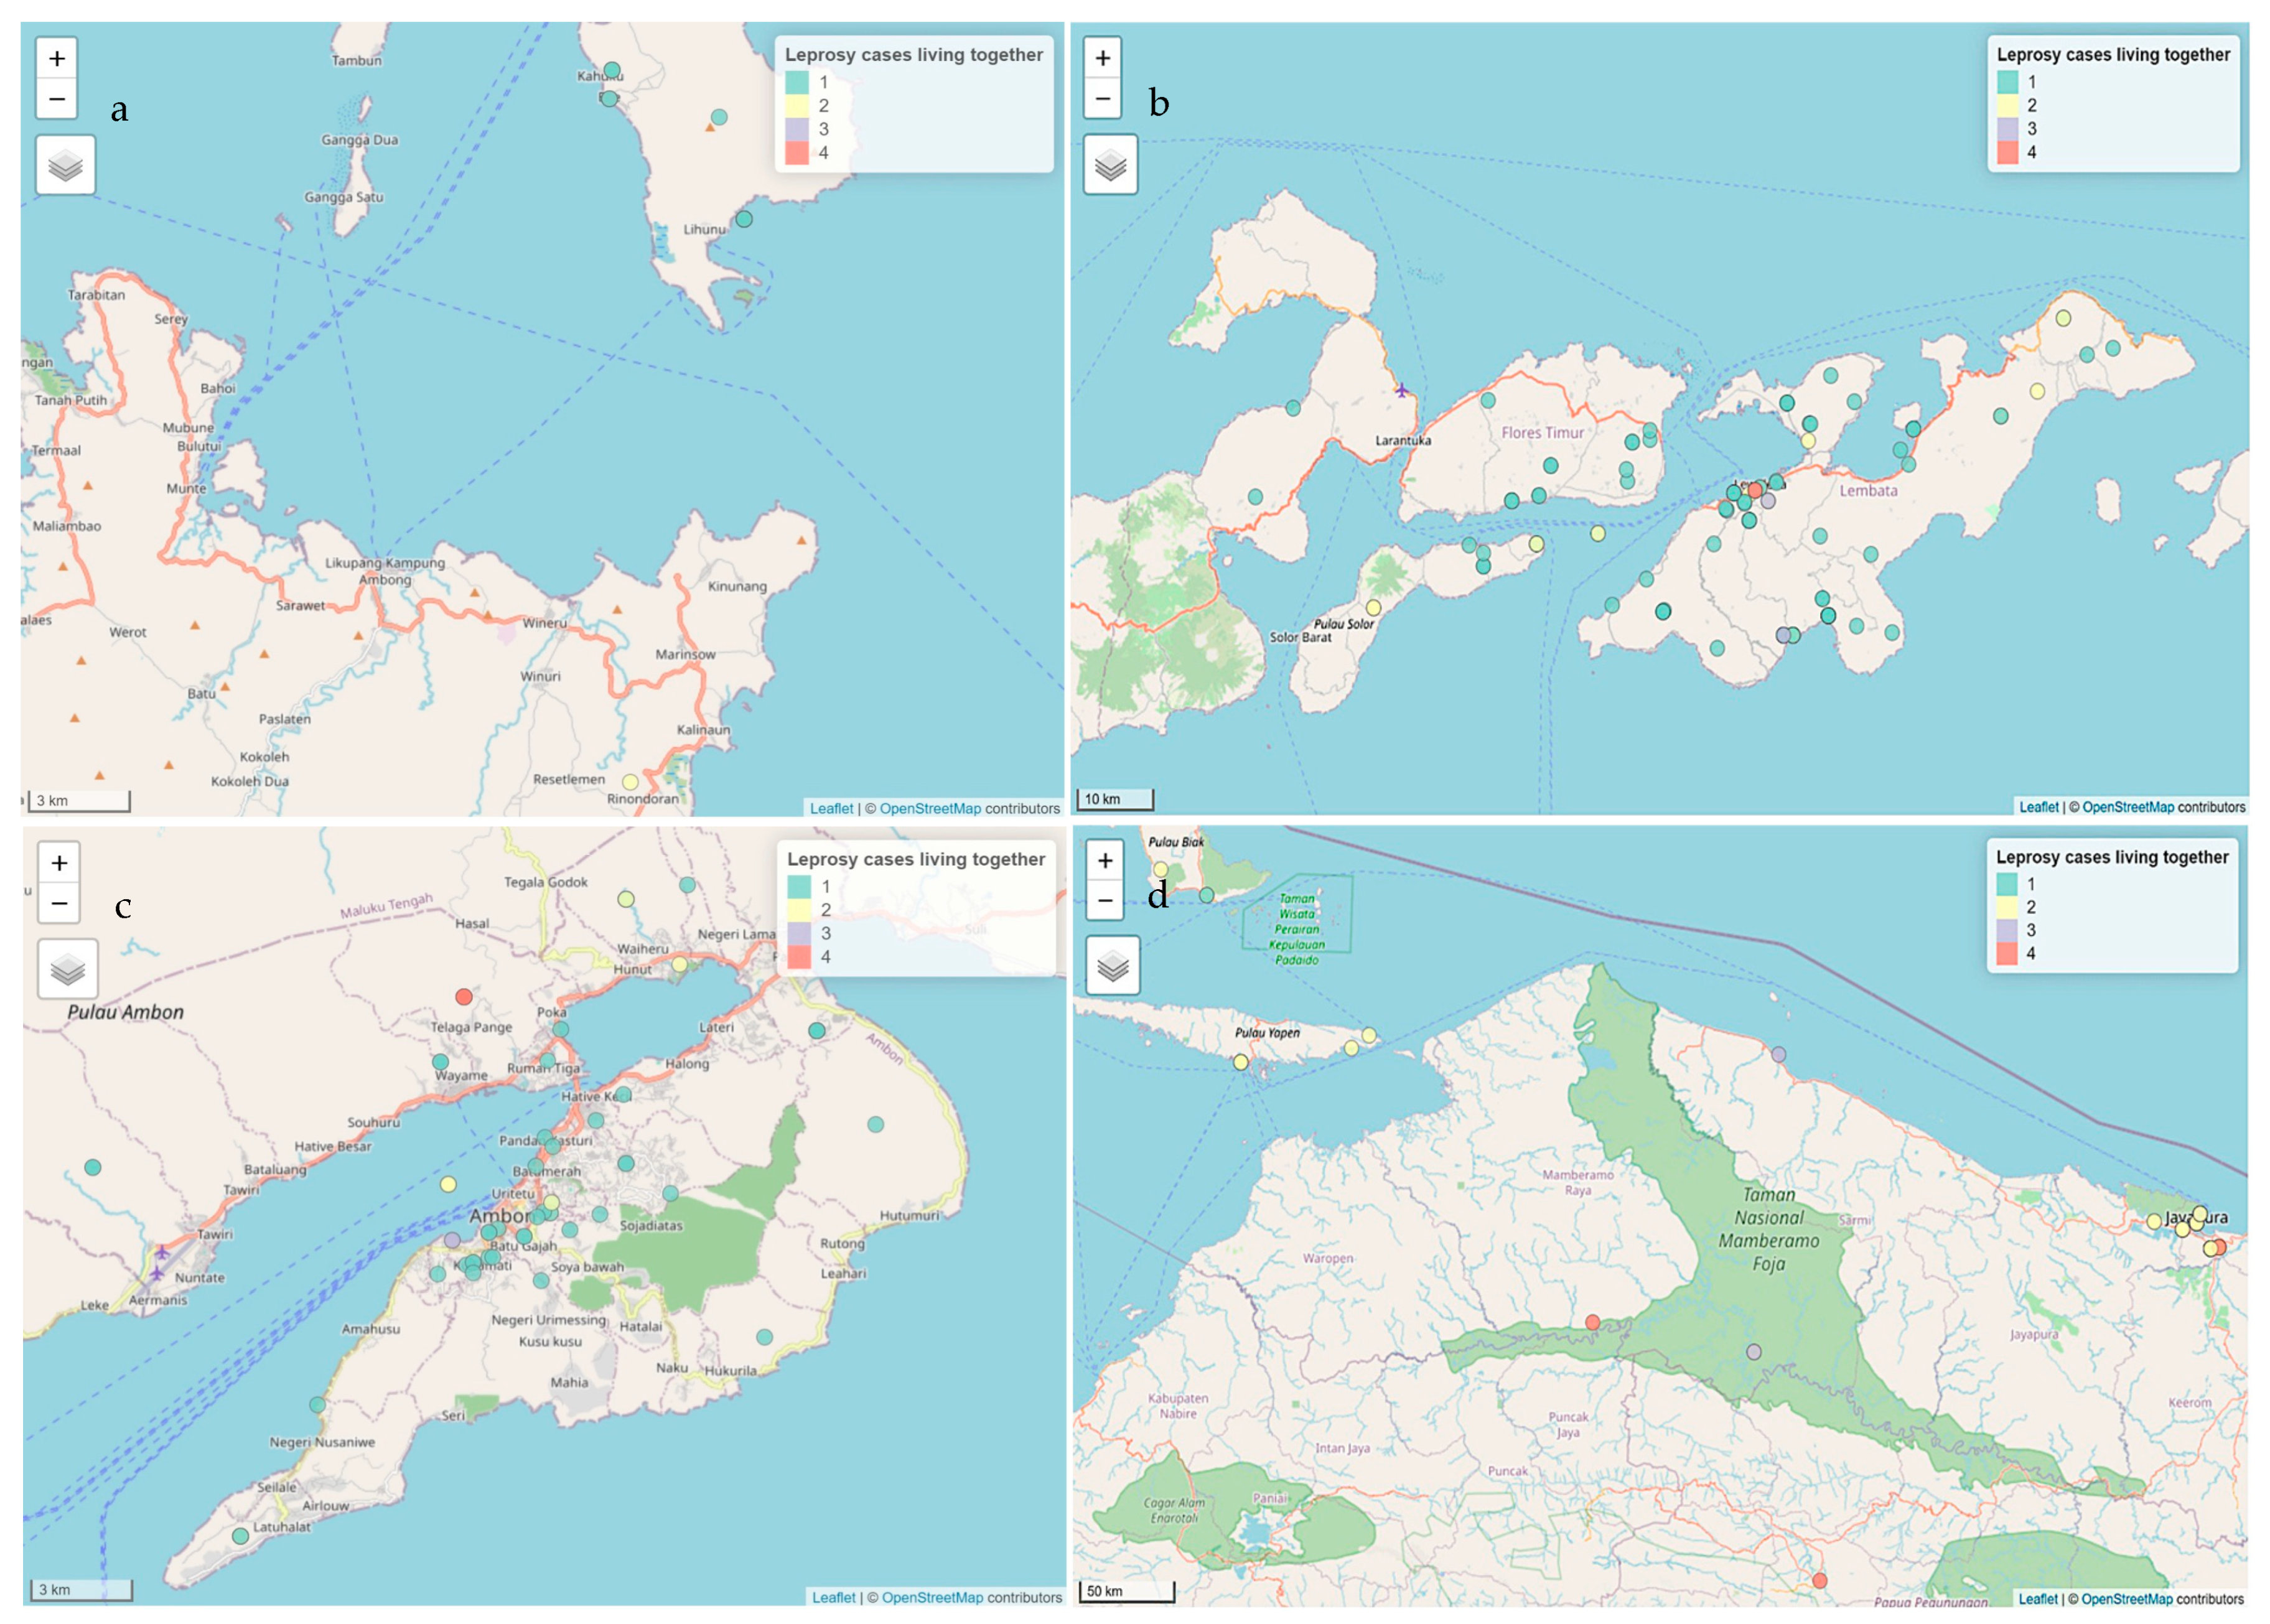Open OpenStreetMap link on map b

click(x=2128, y=807)
